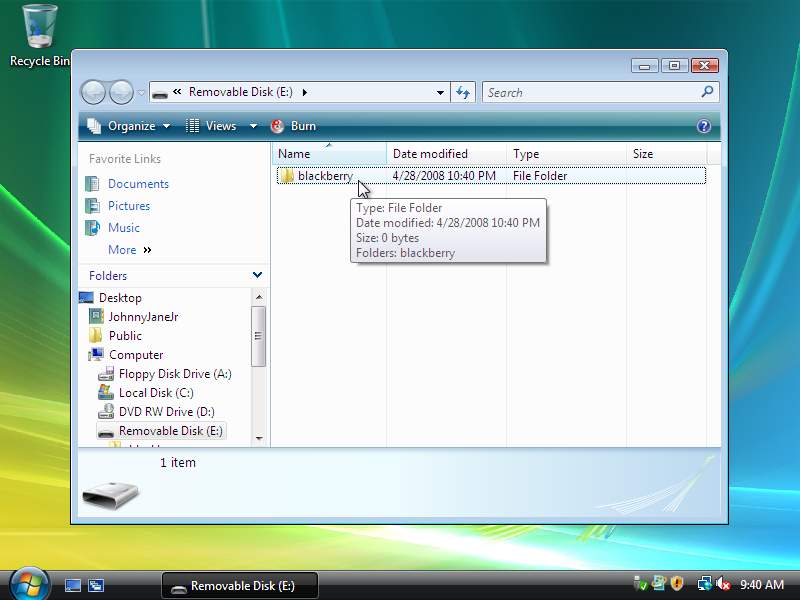Open the Organize dropdown menu
Viewport: 800px width, 600px height.
click(x=129, y=126)
